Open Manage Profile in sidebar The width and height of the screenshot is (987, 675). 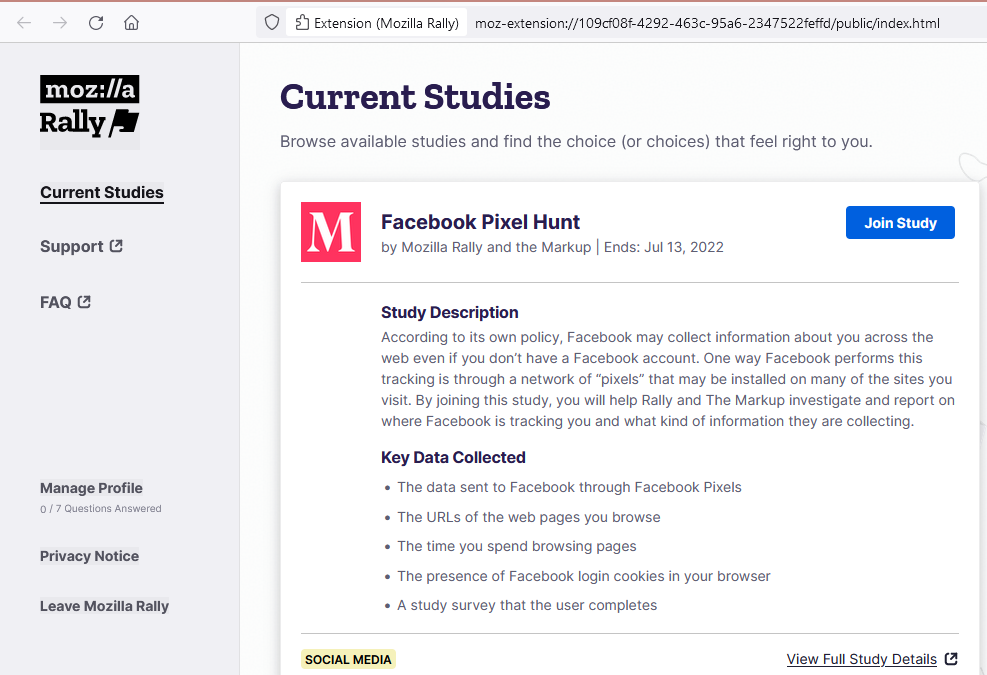pyautogui.click(x=91, y=488)
